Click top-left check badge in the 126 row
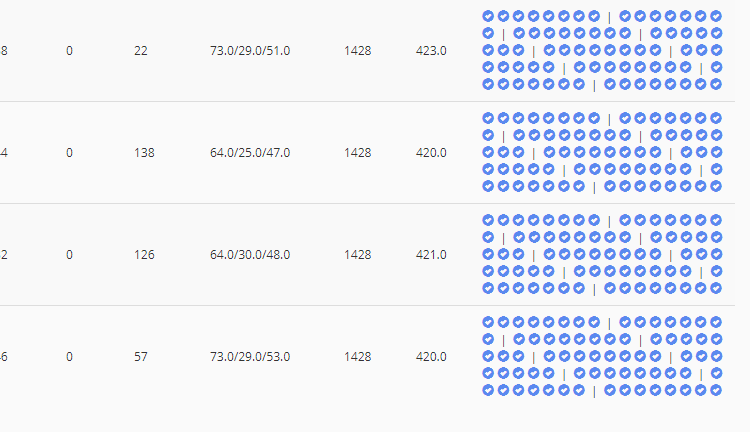Image resolution: width=750 pixels, height=432 pixels. [488, 220]
